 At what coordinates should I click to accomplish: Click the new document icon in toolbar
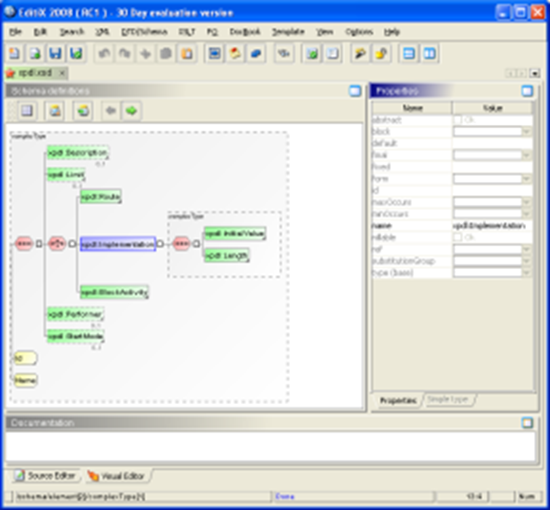14,53
